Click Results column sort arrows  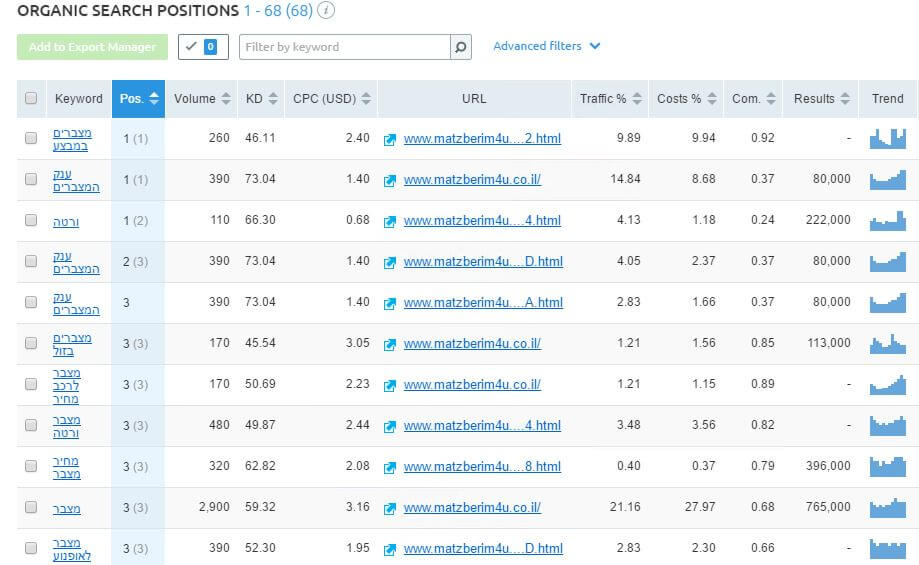point(845,98)
